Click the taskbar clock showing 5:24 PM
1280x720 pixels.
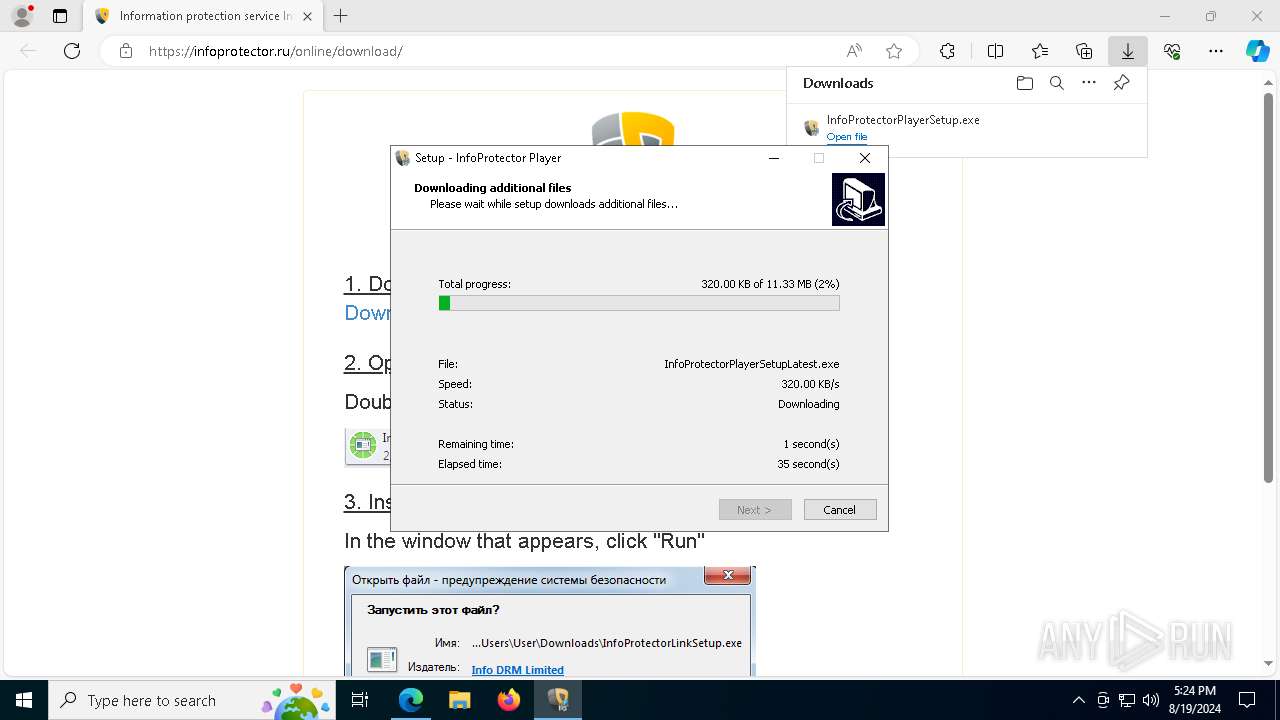[1194, 700]
